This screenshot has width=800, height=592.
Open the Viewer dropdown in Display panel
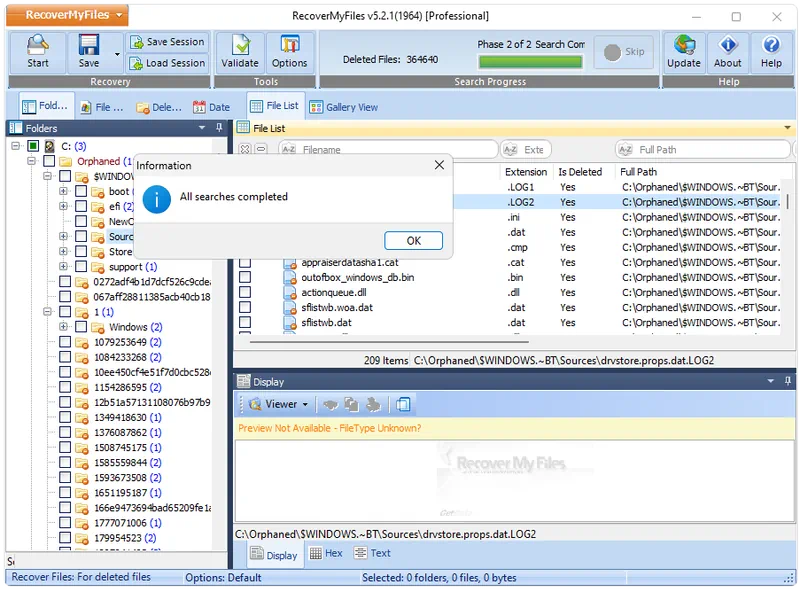tap(281, 405)
